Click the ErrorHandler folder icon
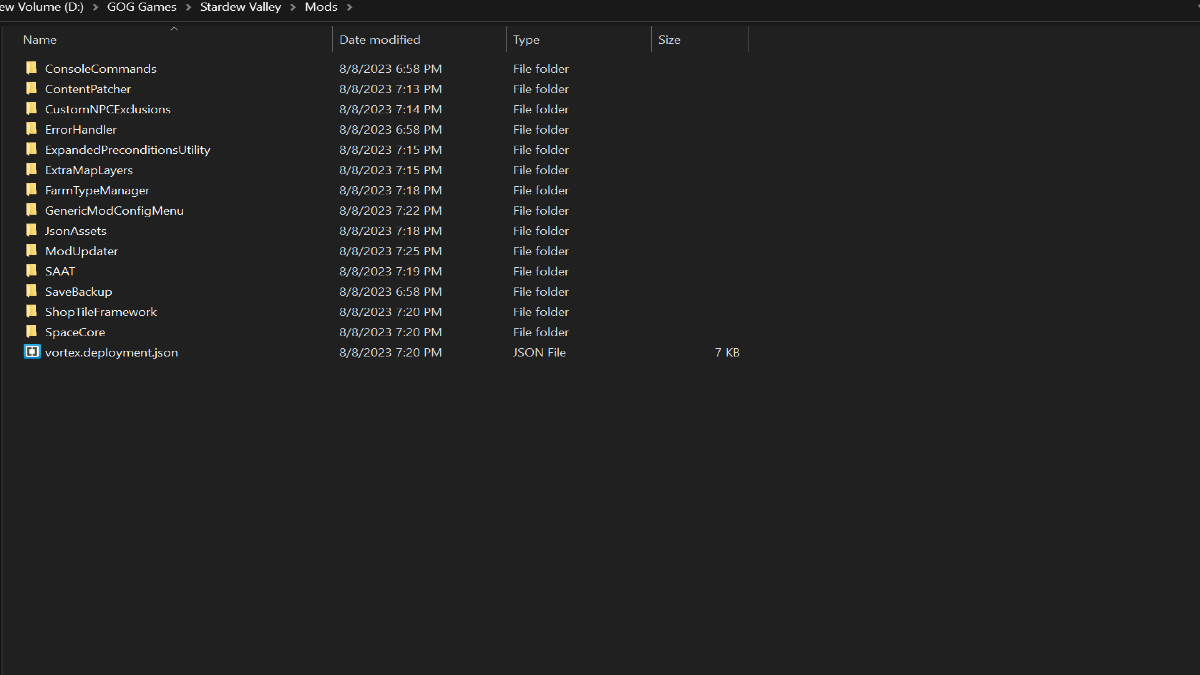 pyautogui.click(x=32, y=130)
